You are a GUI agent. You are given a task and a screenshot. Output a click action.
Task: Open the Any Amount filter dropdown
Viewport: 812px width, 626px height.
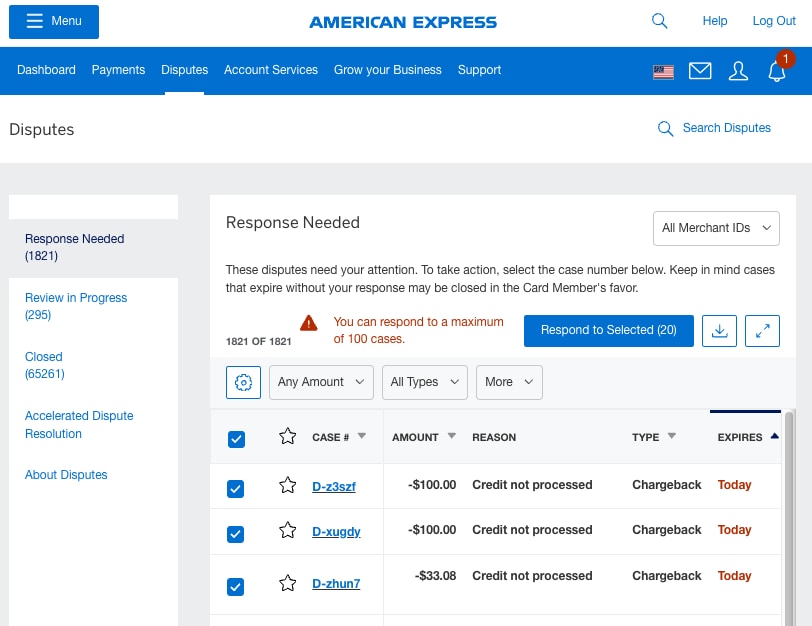click(320, 382)
